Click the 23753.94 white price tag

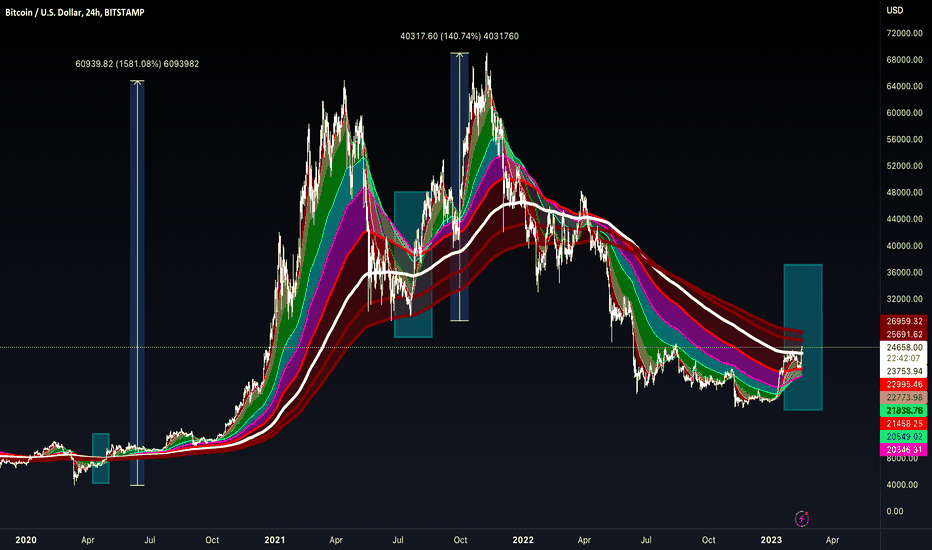(x=903, y=371)
